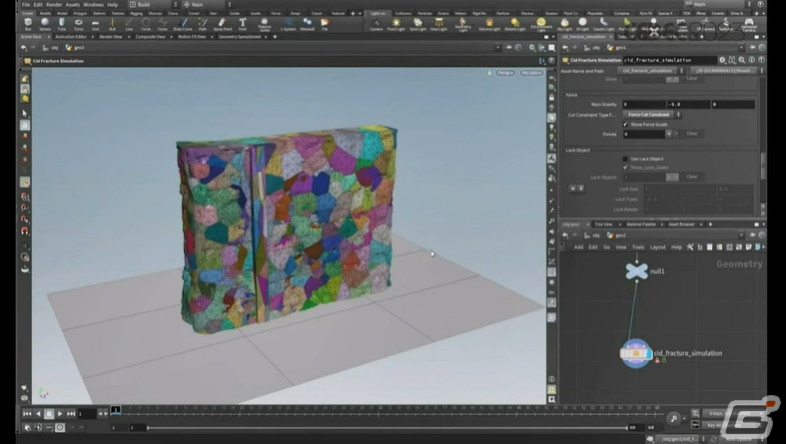Click the parameter pane vertical scrollbar
Screen dimensions: 786x444
point(763,165)
